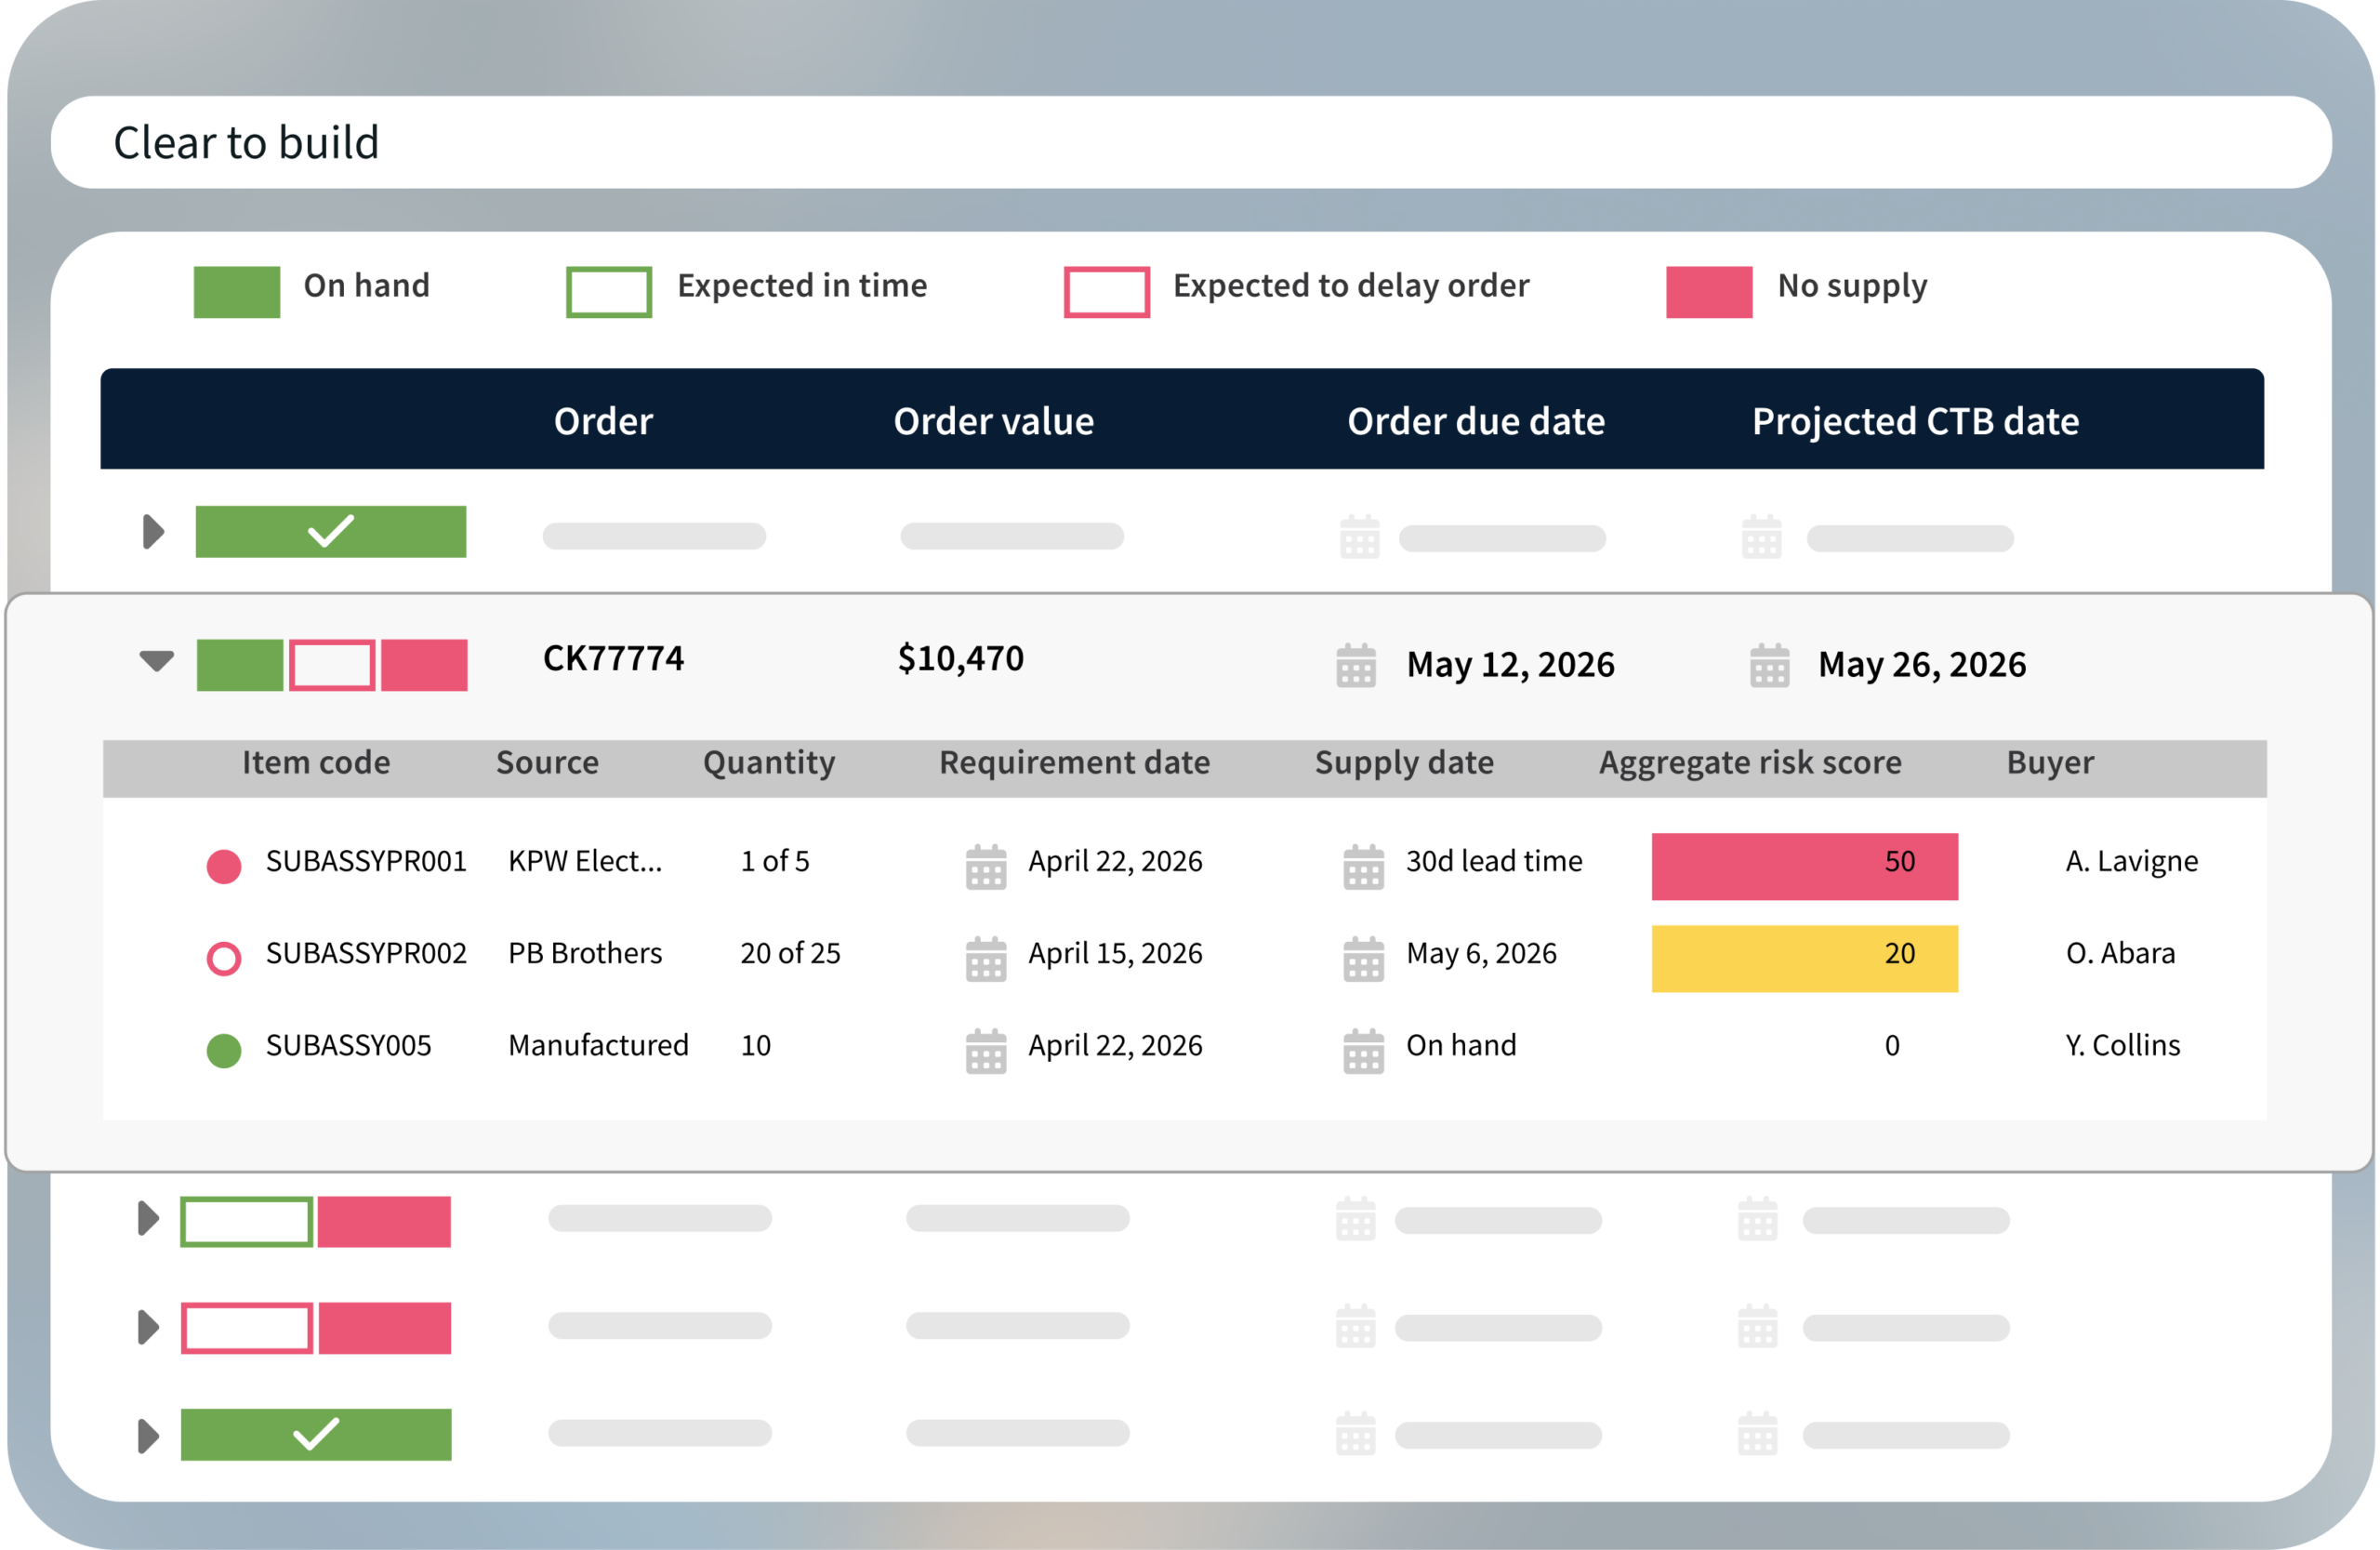Expand the last order row with checkmark

click(148, 1436)
